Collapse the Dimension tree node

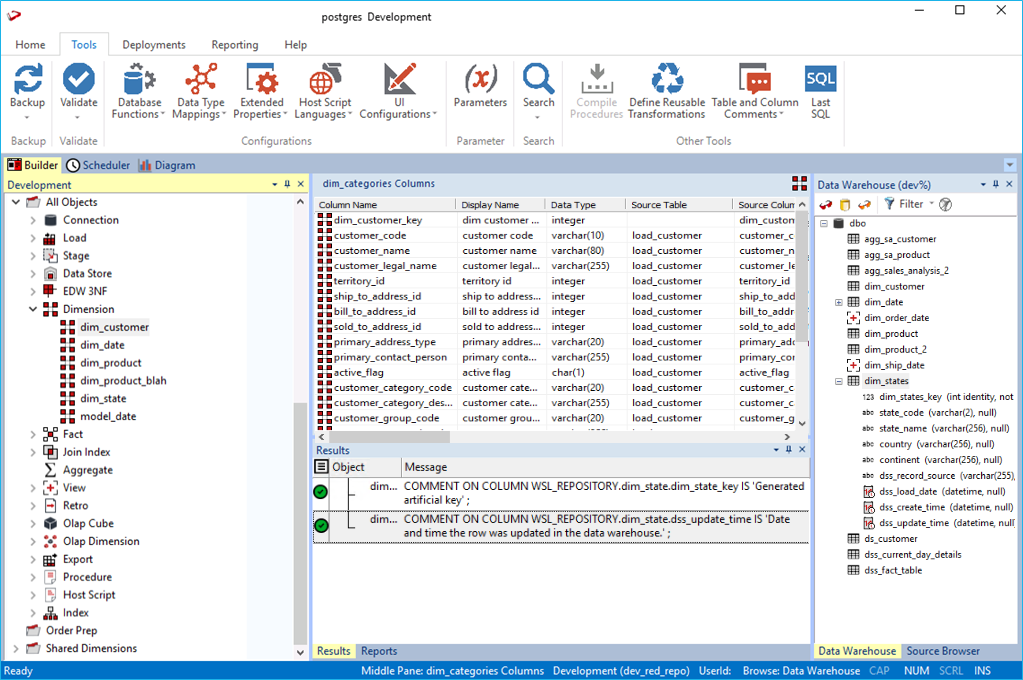32,310
